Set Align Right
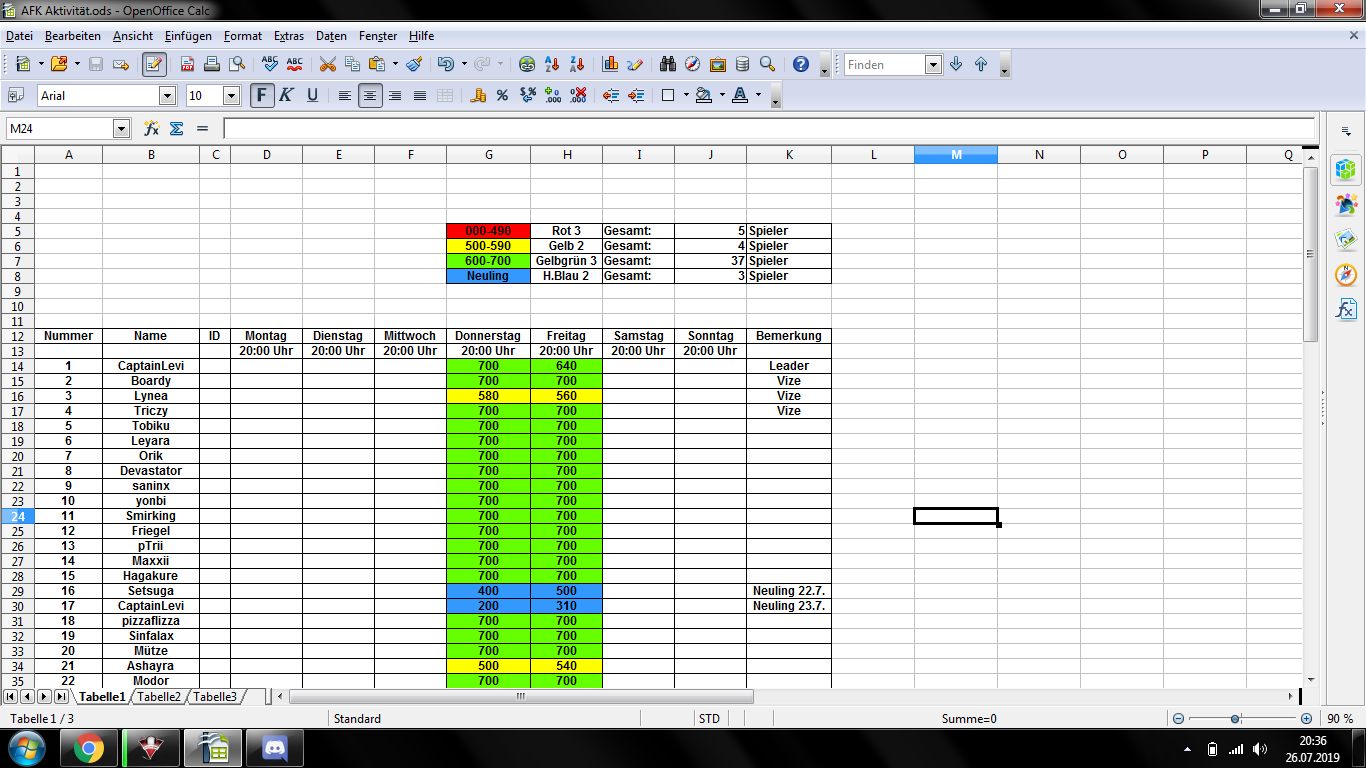Image resolution: width=1366 pixels, height=768 pixels. (395, 95)
